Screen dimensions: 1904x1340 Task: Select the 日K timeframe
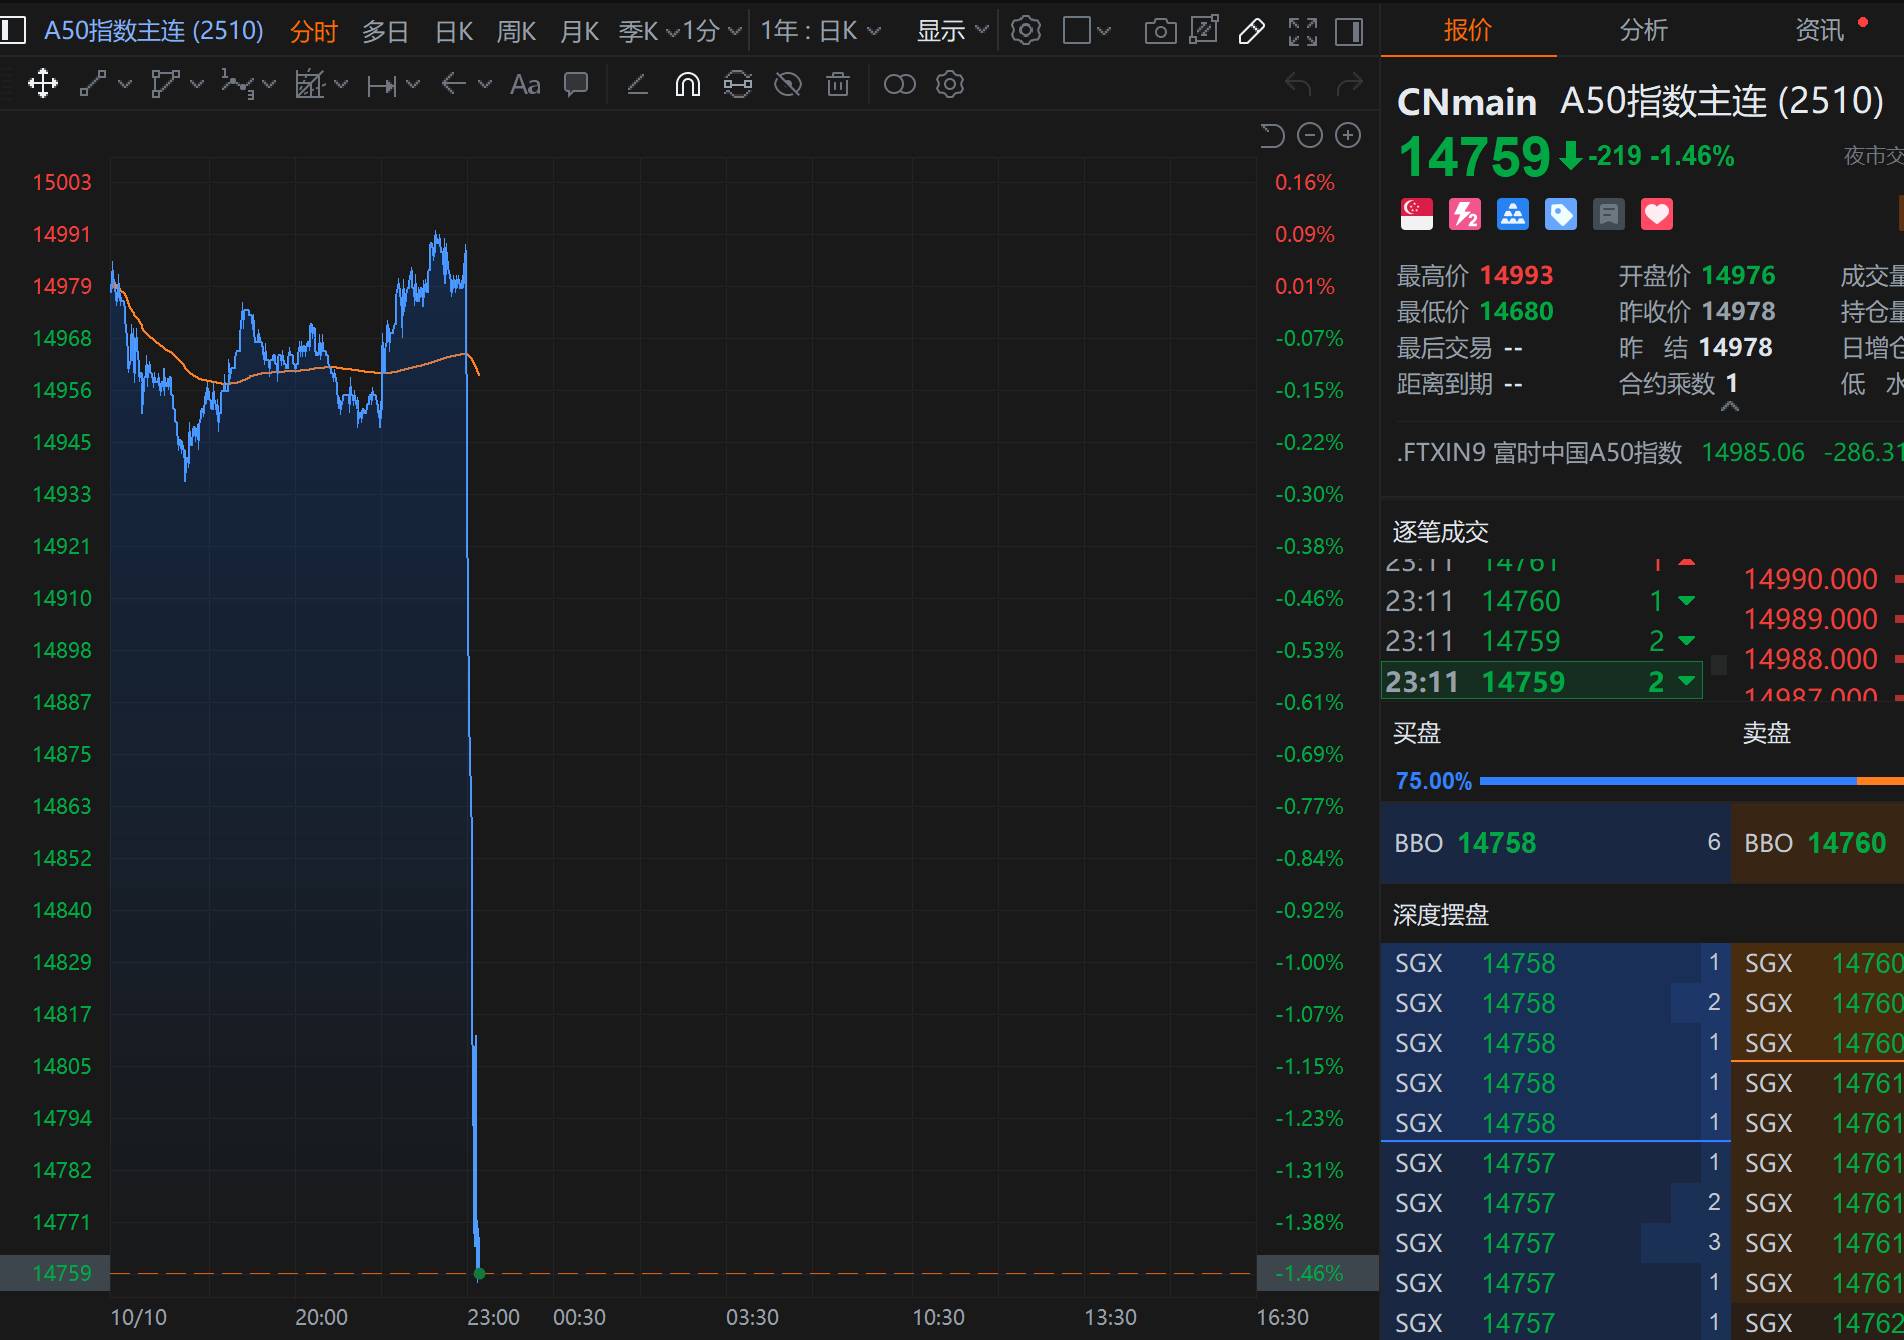[x=454, y=32]
